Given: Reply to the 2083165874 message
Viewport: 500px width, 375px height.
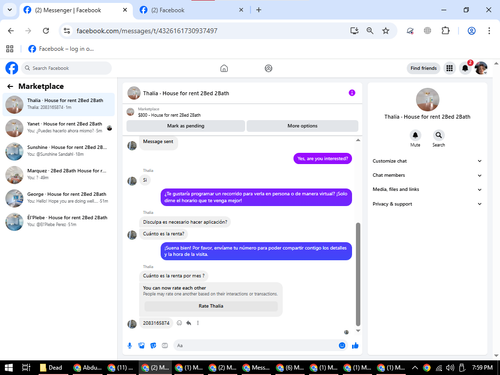Looking at the screenshot, I should pos(189,323).
